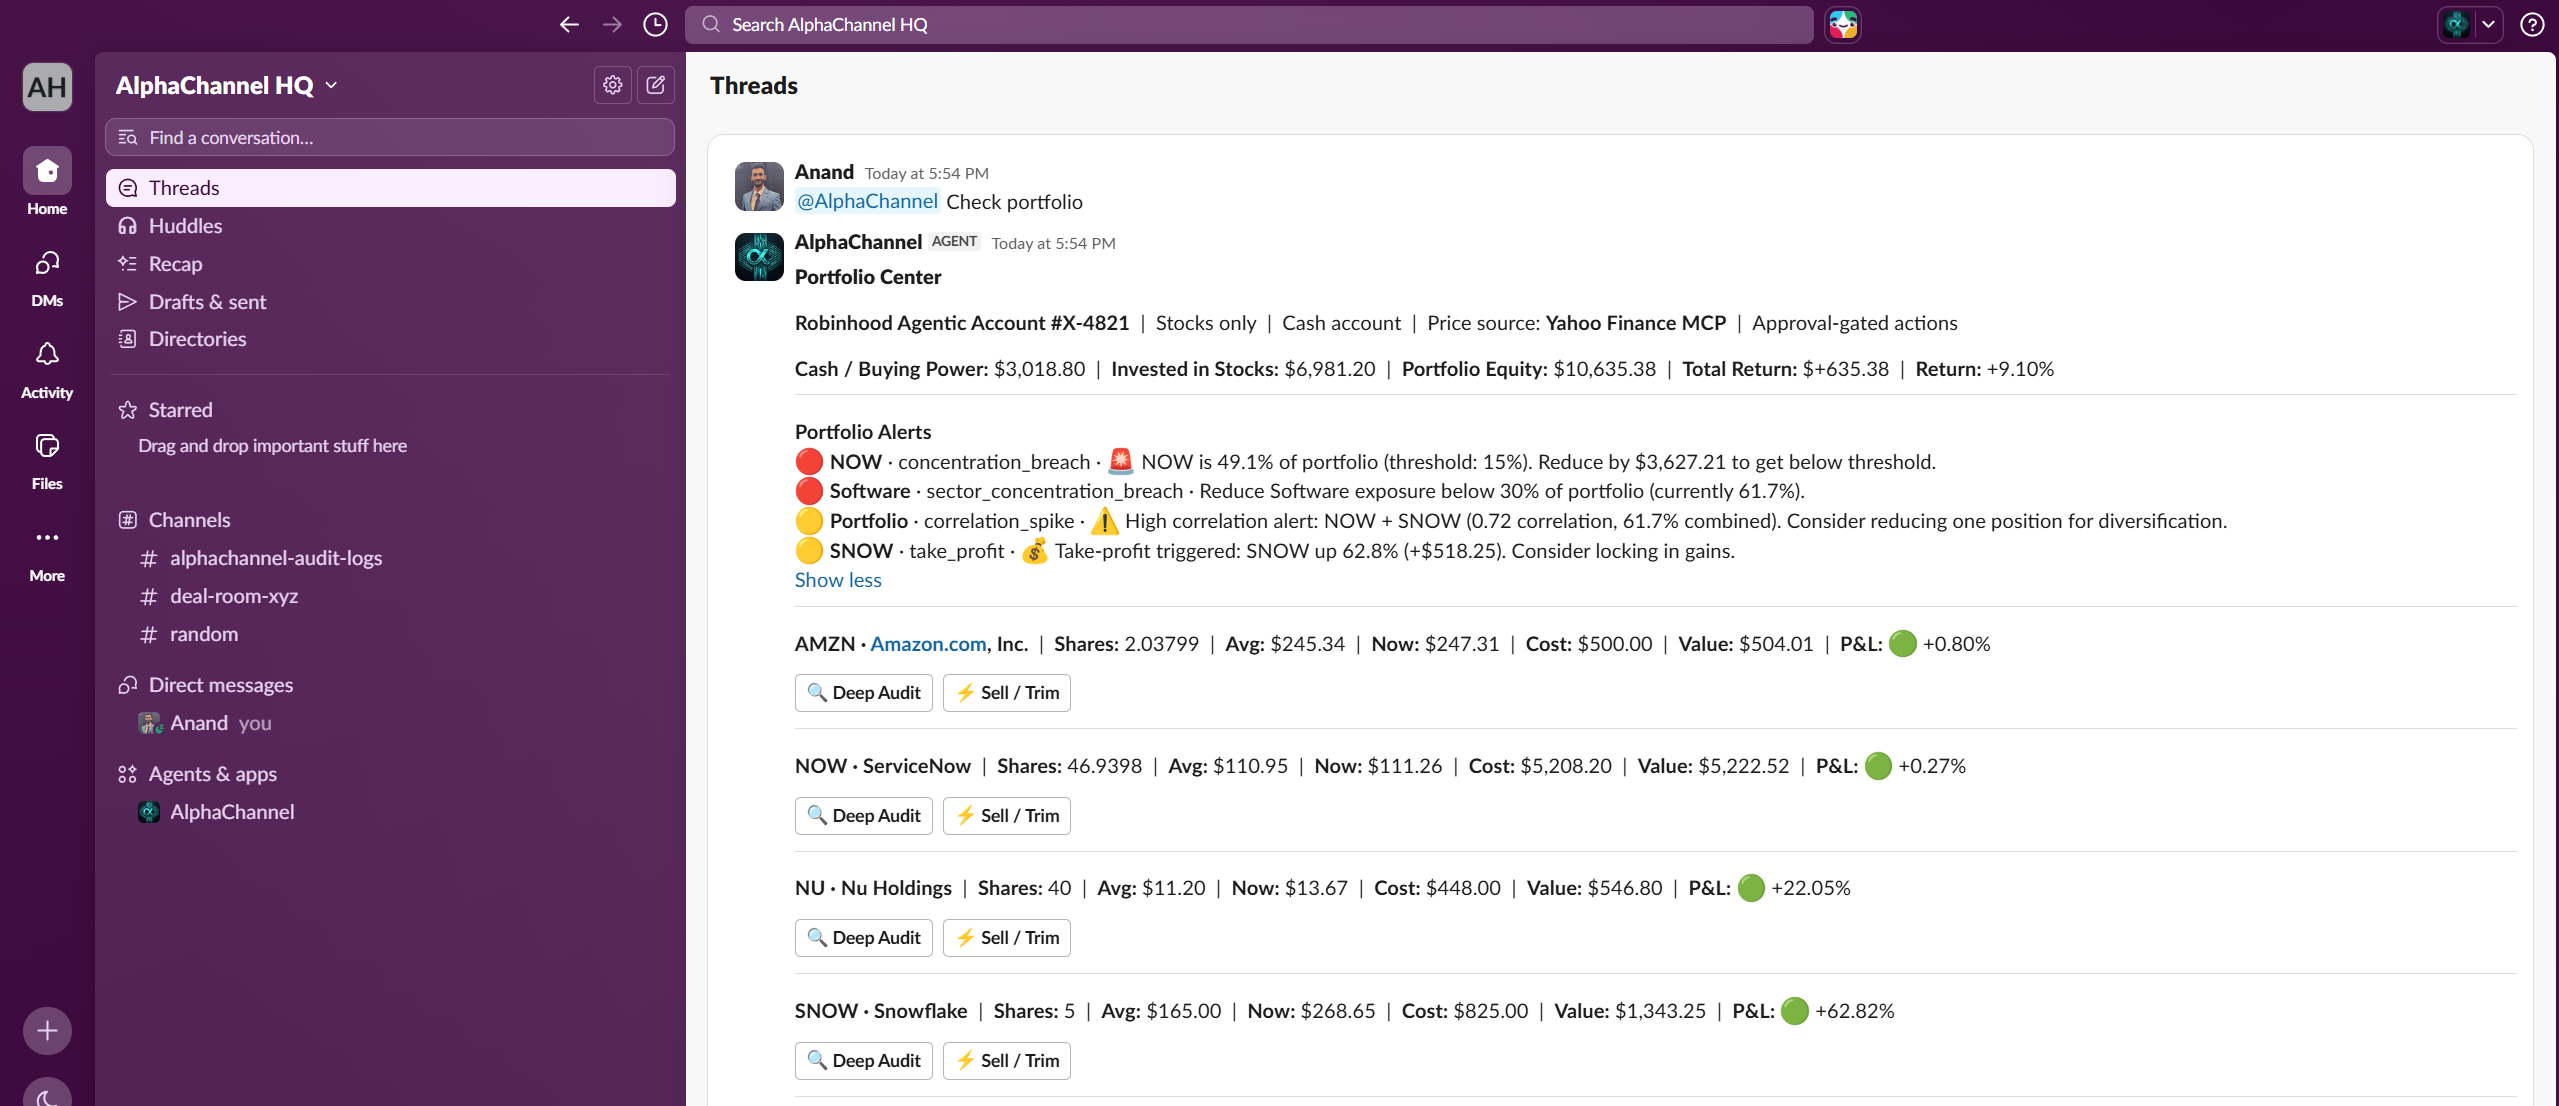Viewport: 2559px width, 1106px height.
Task: Click the NU P&L +22.05% value
Action: (x=1810, y=888)
